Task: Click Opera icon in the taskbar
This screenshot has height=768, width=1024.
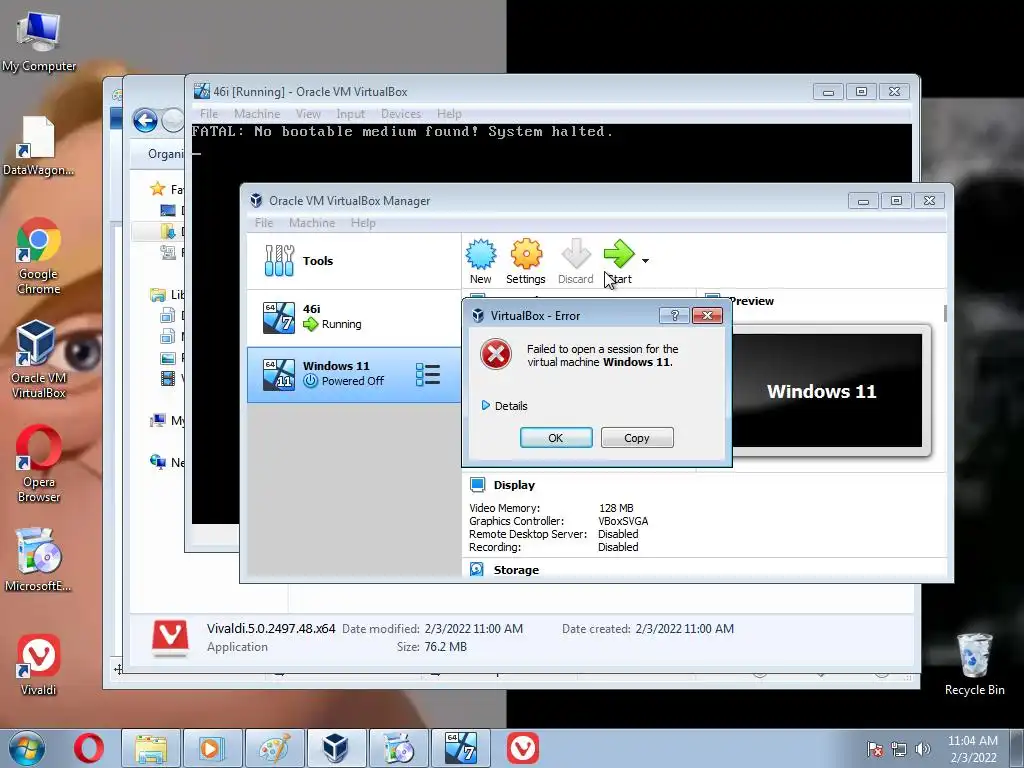Action: 89,748
